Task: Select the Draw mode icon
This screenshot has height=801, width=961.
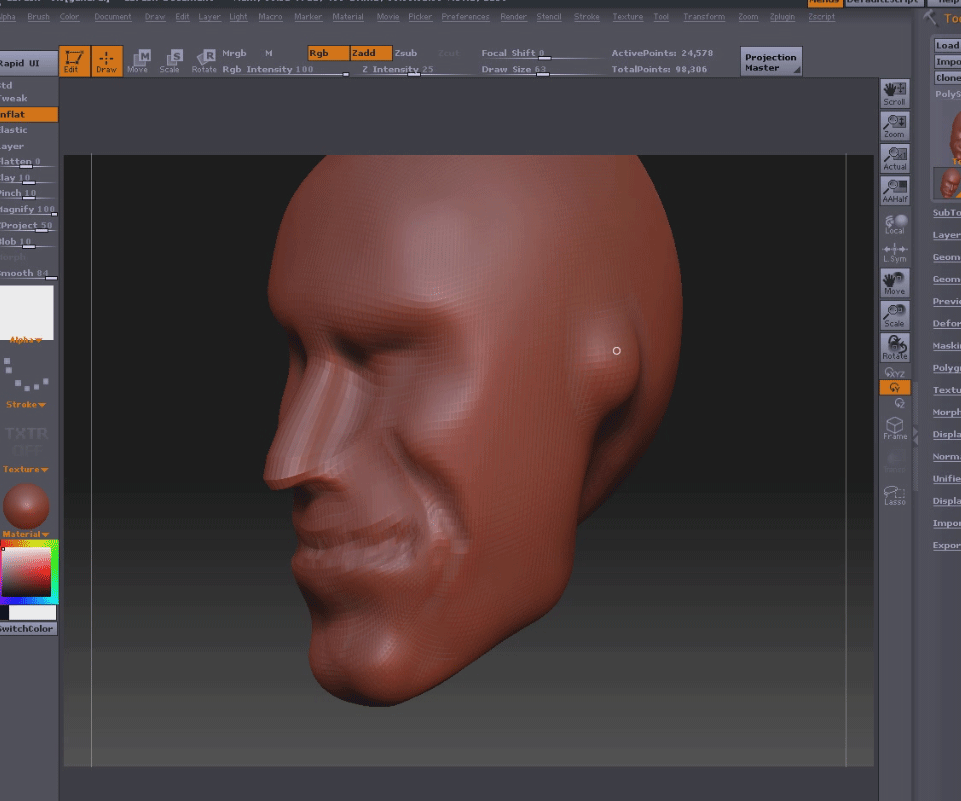Action: (x=107, y=60)
